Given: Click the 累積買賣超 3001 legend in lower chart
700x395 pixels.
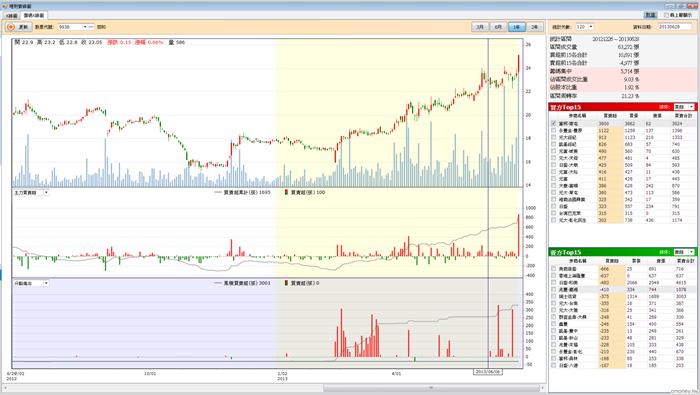Looking at the screenshot, I should click(242, 283).
